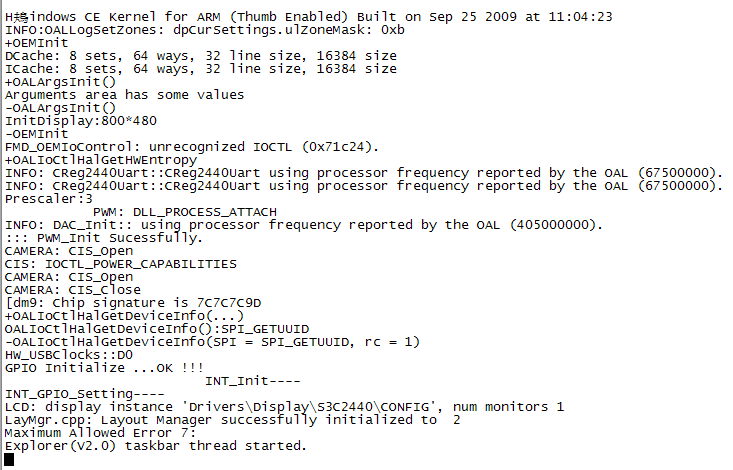Click the Windows CE Kernel build line
Viewport: 733px width, 470px height.
click(x=308, y=16)
